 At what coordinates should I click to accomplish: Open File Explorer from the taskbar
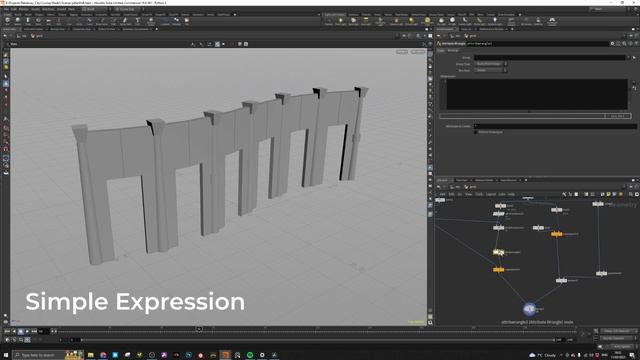point(91,355)
